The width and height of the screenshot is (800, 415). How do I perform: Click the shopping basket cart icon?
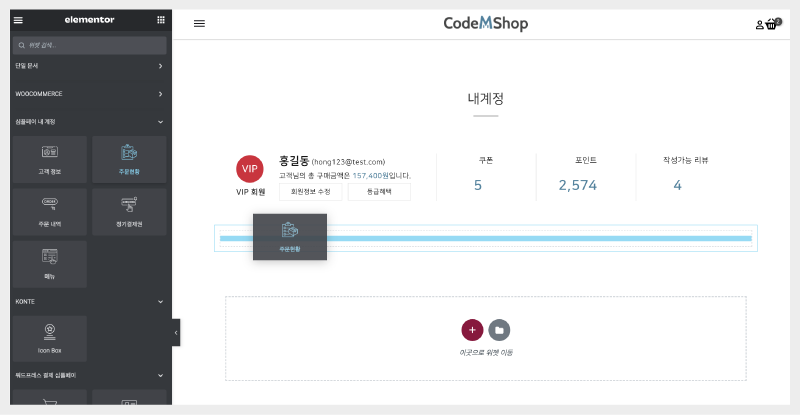[x=772, y=24]
